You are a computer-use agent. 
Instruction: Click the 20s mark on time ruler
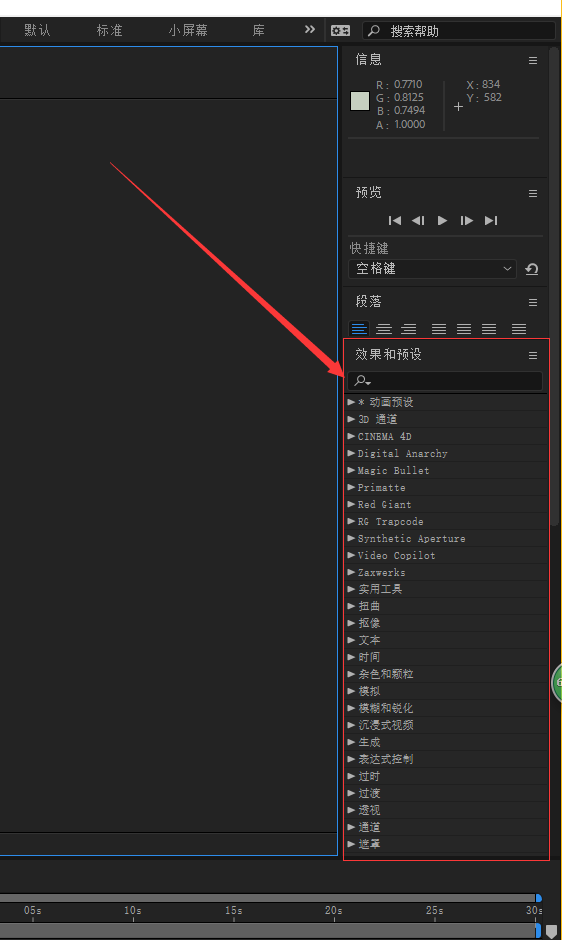(333, 910)
